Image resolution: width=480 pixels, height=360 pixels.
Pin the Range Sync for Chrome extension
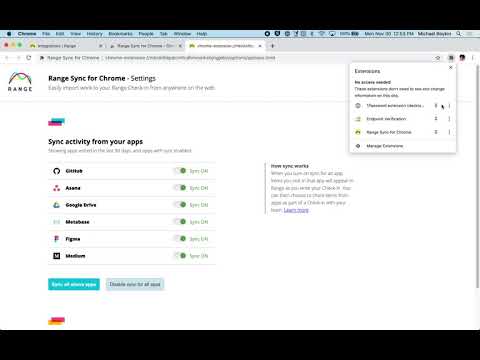[x=436, y=132]
